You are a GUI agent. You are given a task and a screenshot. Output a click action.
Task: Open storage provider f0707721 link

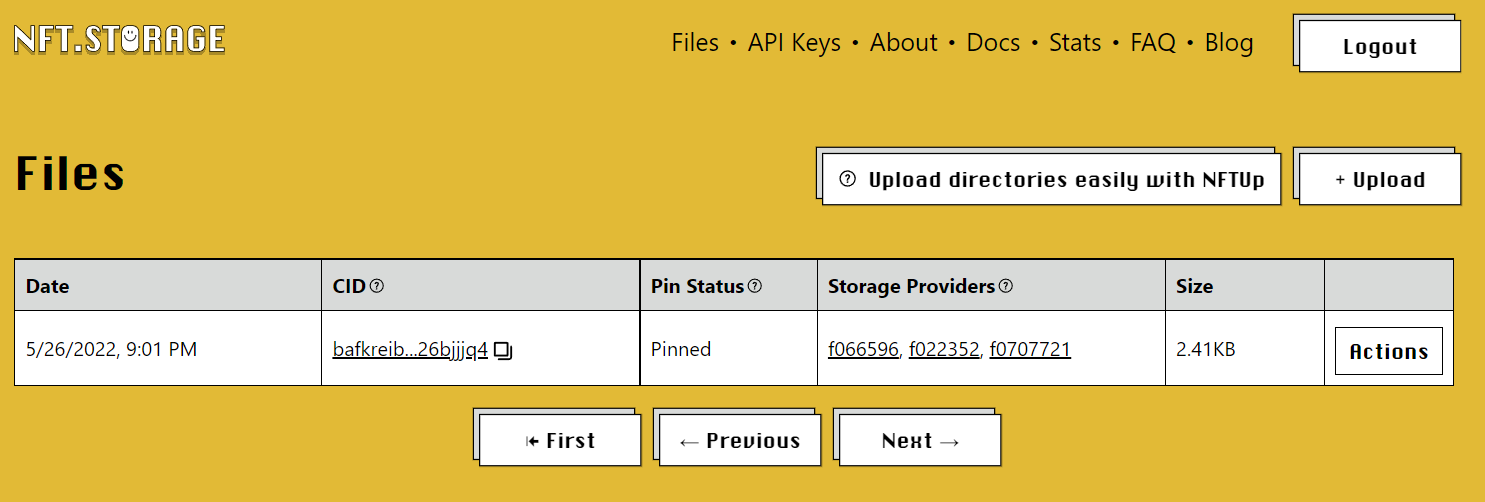pyautogui.click(x=1030, y=350)
